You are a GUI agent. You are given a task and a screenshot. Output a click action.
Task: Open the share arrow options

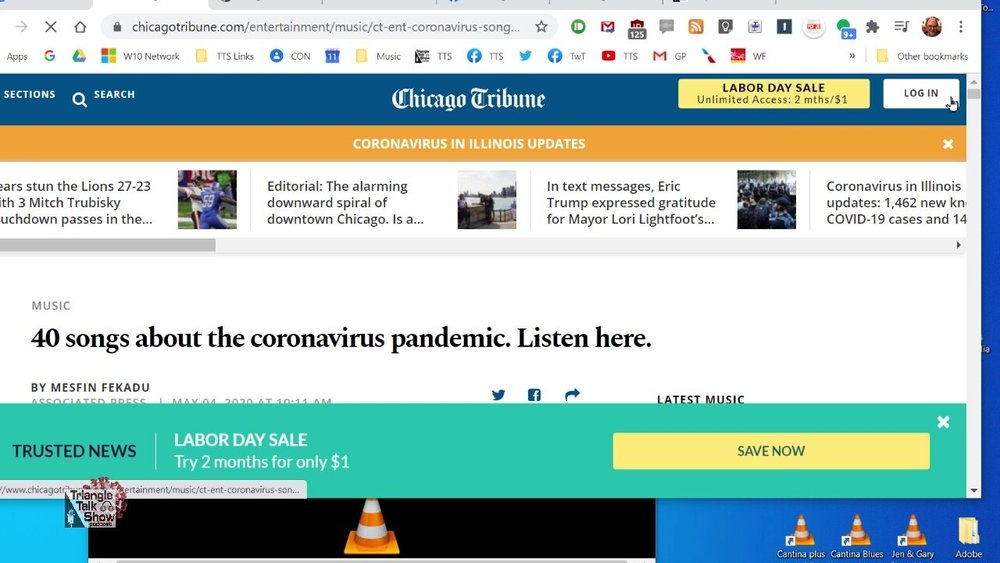click(x=572, y=395)
